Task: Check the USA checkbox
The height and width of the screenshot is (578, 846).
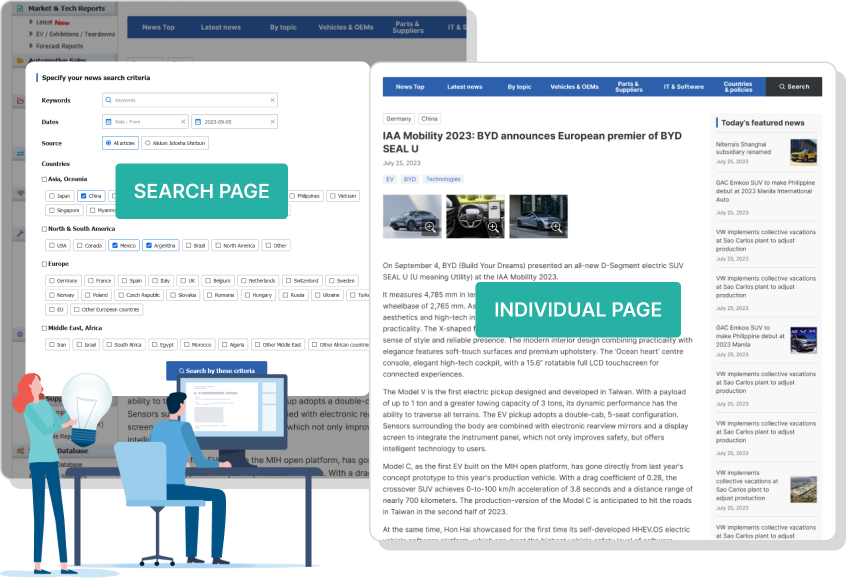Action: pyautogui.click(x=52, y=246)
